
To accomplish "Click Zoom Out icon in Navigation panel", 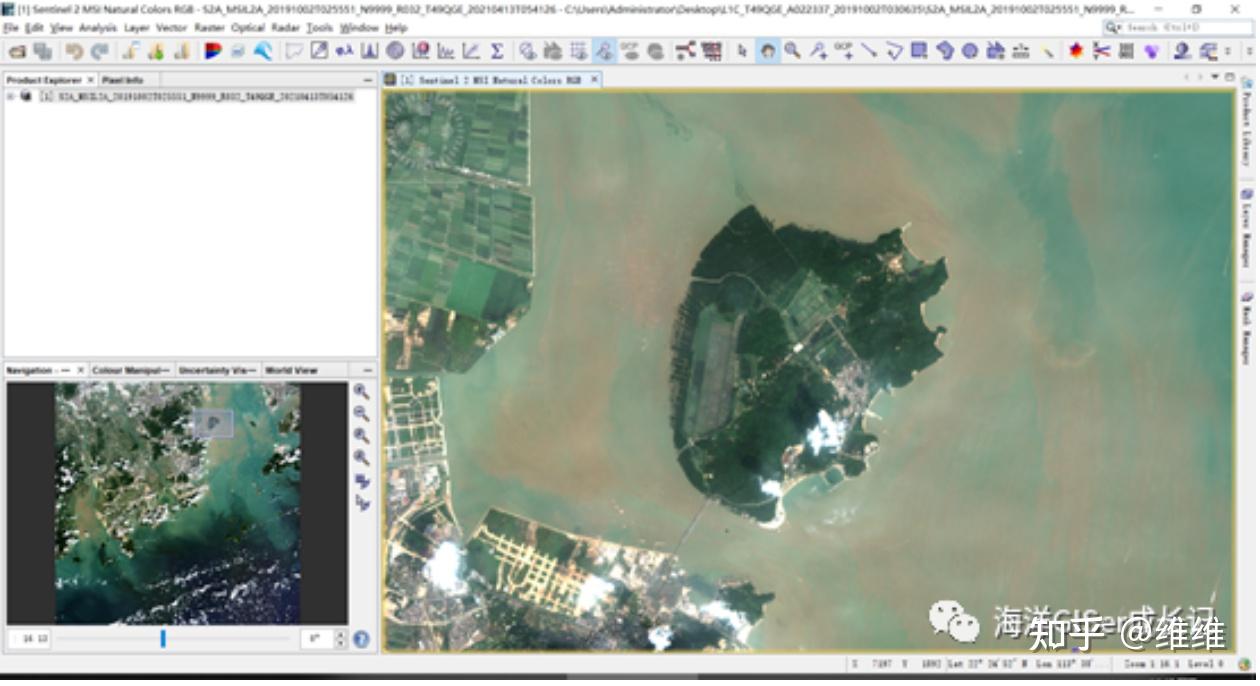I will click(361, 414).
